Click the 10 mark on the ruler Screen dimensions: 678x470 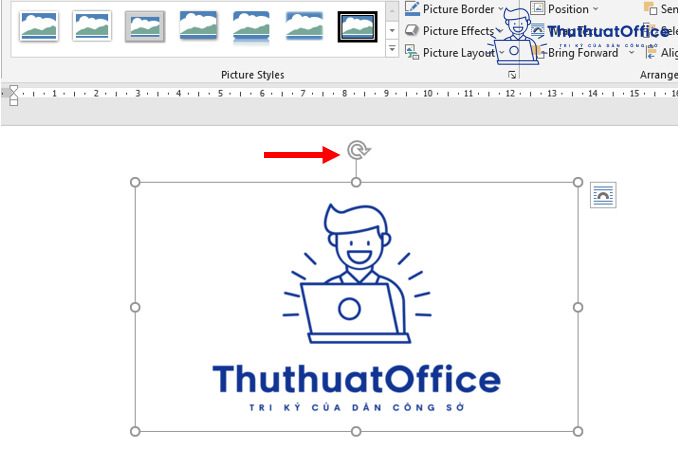(428, 93)
